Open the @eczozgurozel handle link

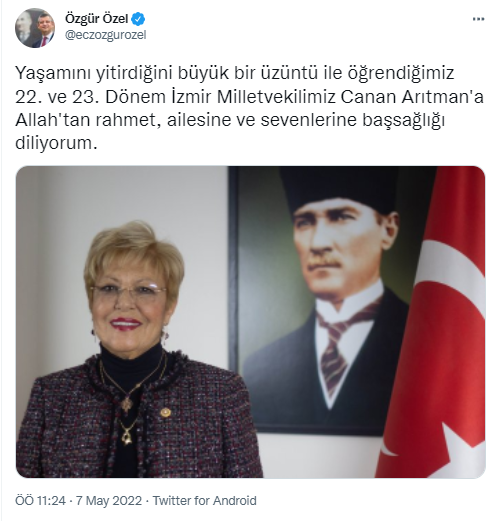tap(105, 35)
